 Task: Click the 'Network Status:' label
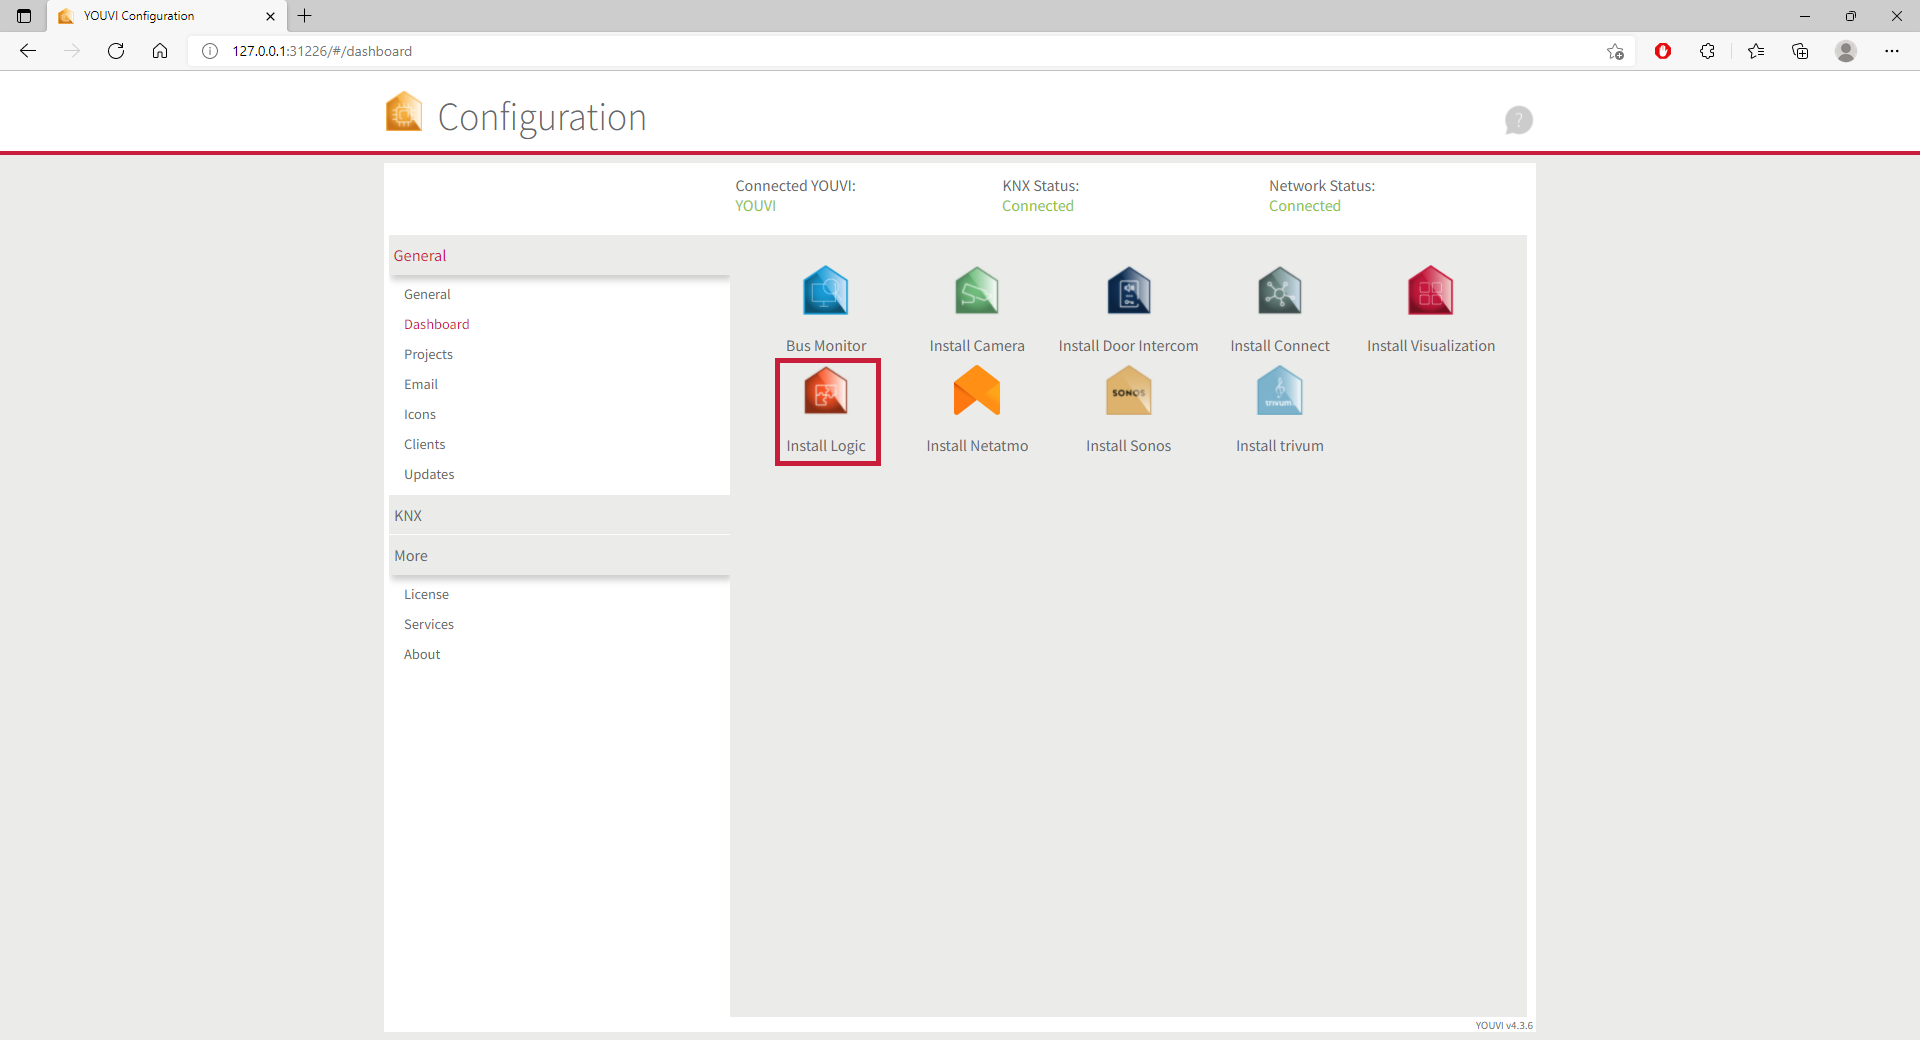pos(1322,186)
